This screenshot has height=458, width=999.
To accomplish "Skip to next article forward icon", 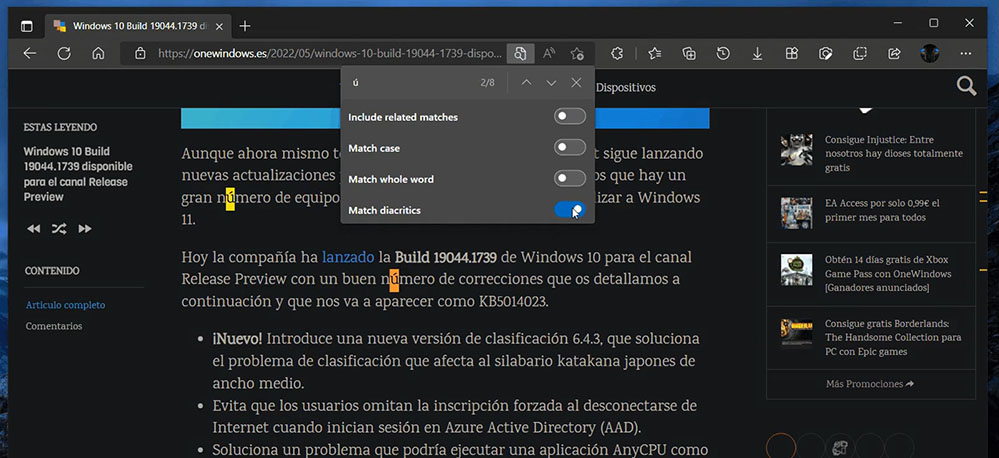I will pos(85,229).
